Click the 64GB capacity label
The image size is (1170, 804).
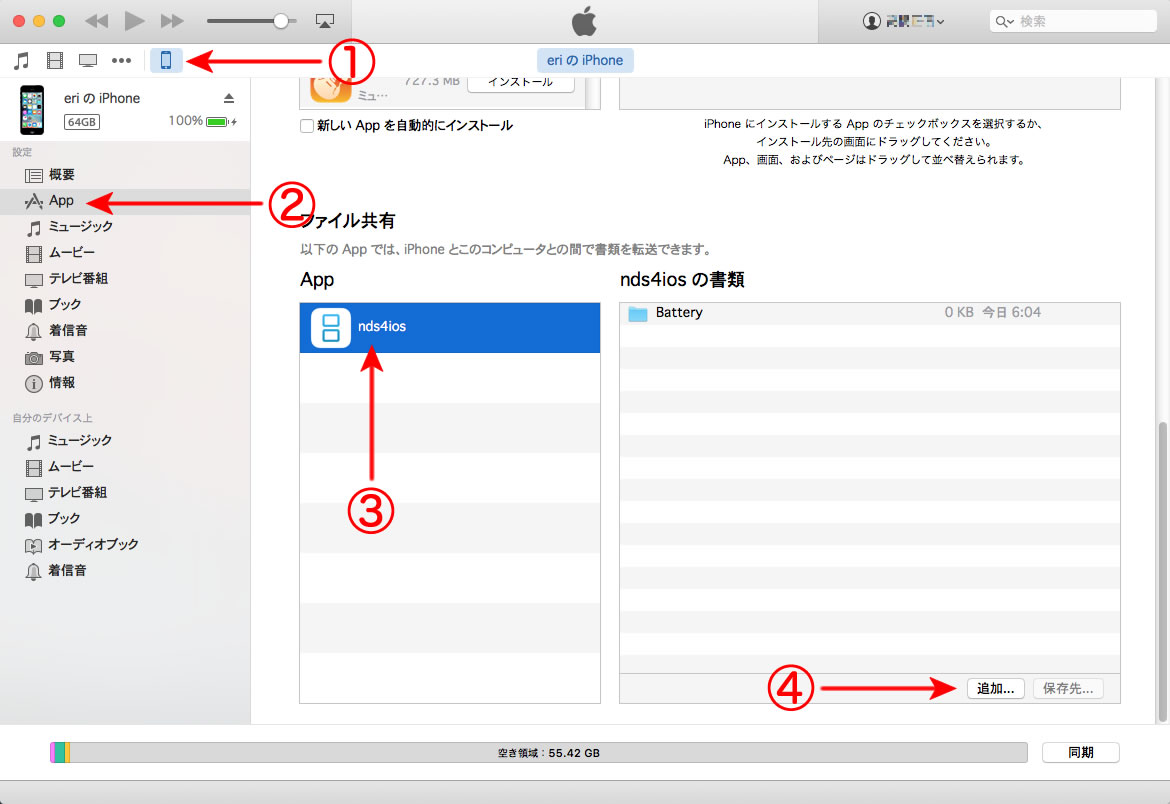pos(81,122)
